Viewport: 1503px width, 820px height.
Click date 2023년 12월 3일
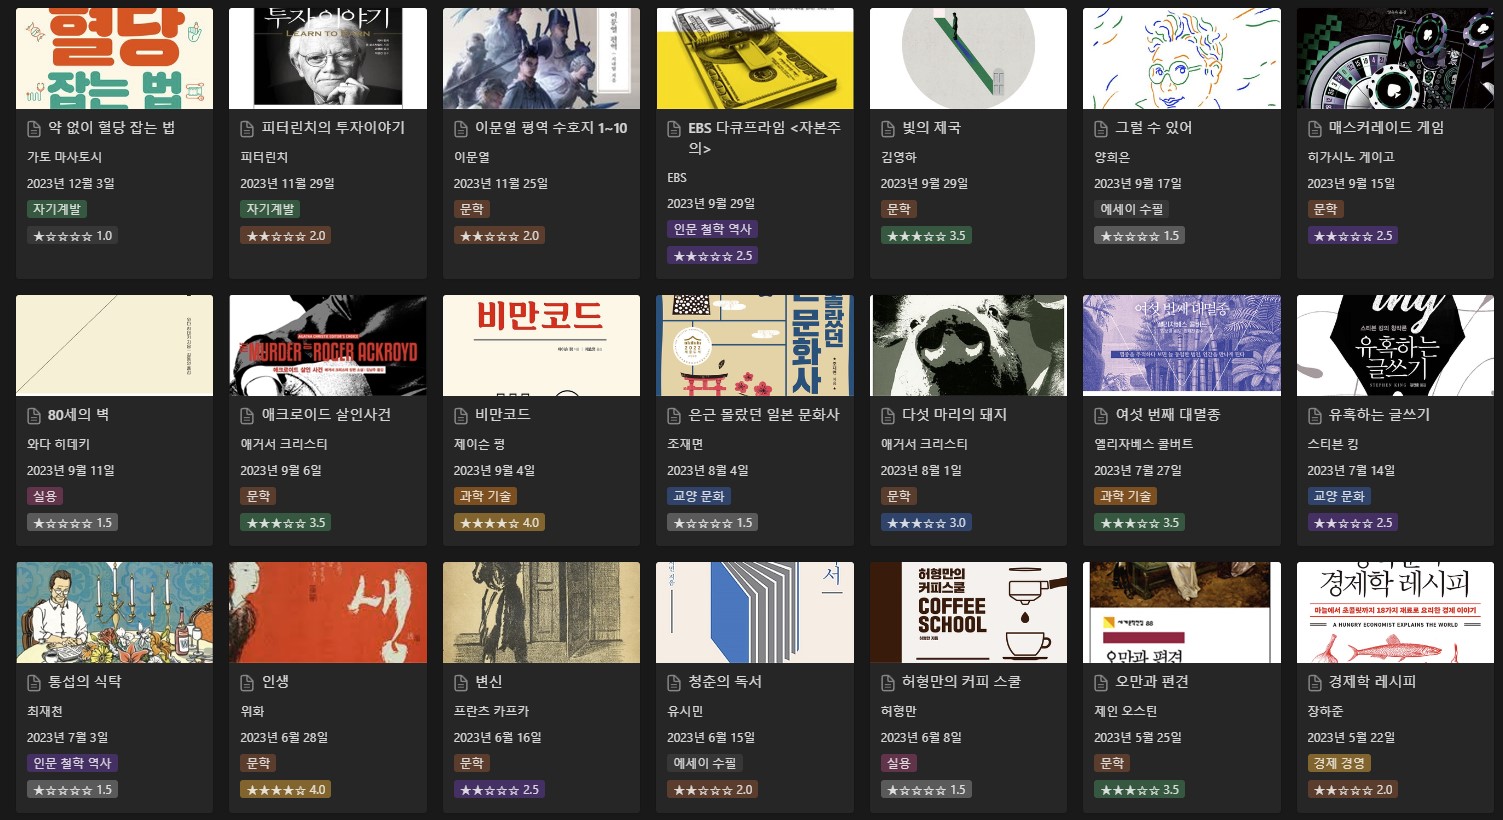point(71,184)
